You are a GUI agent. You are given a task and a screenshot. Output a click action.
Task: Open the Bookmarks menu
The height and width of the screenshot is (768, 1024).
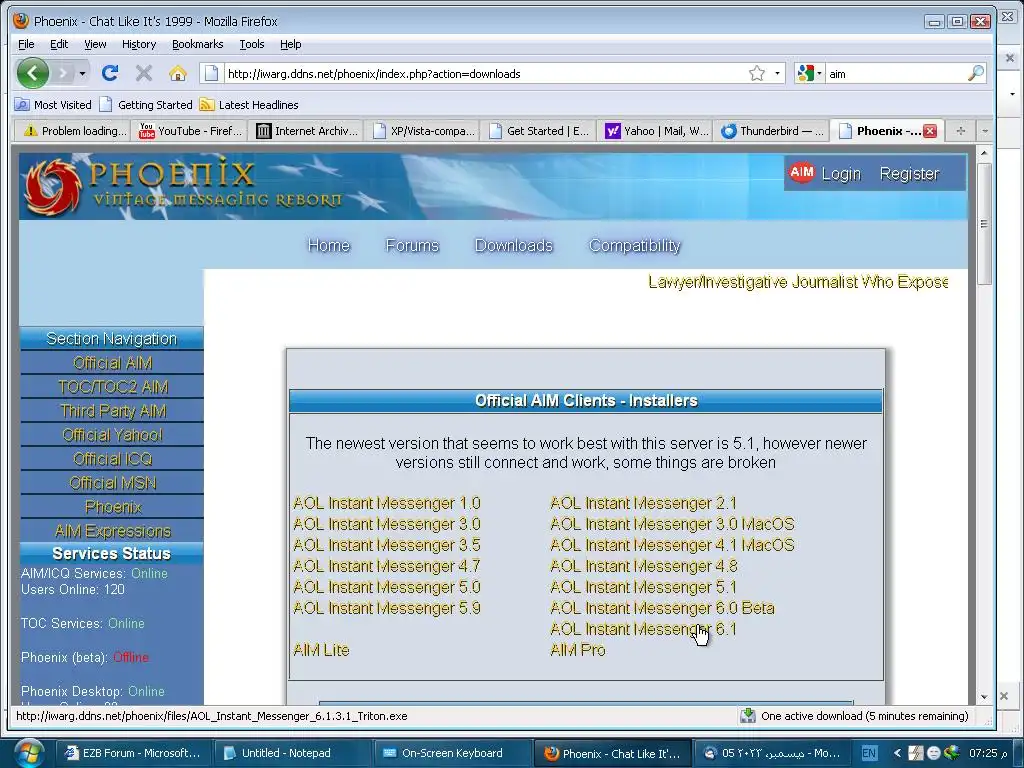pyautogui.click(x=197, y=44)
